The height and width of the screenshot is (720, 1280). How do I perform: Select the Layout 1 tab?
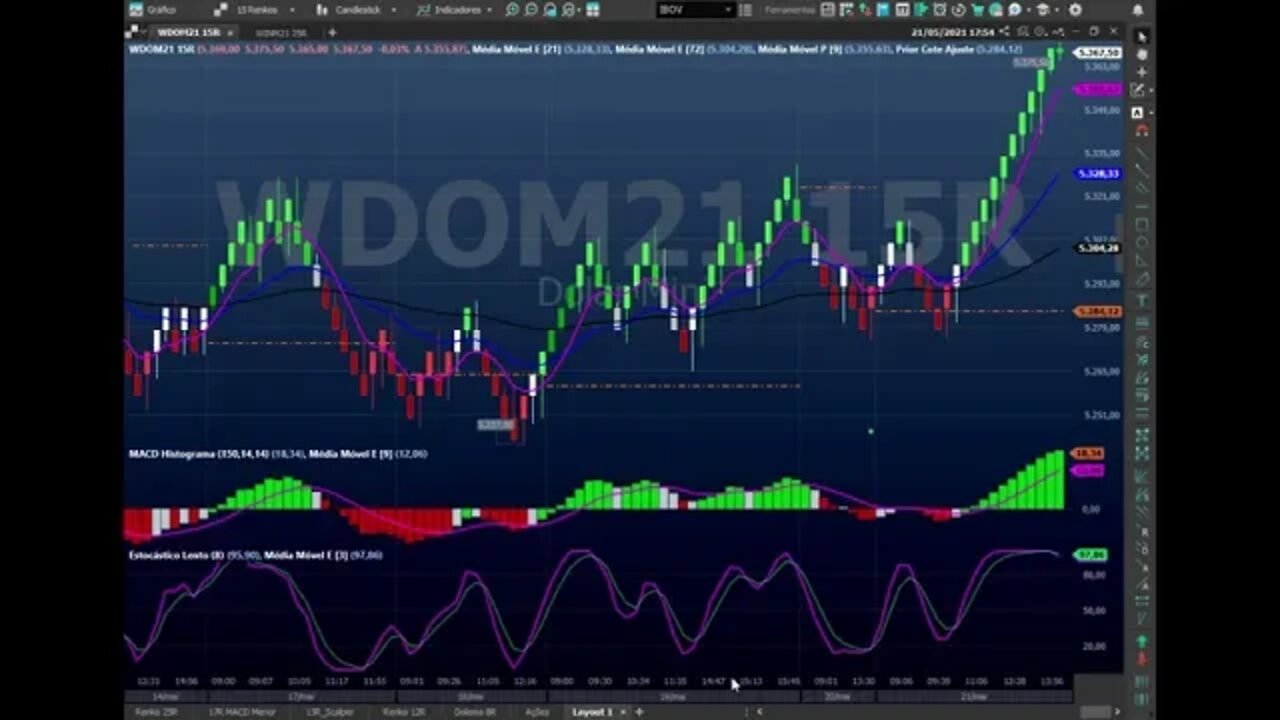click(591, 712)
